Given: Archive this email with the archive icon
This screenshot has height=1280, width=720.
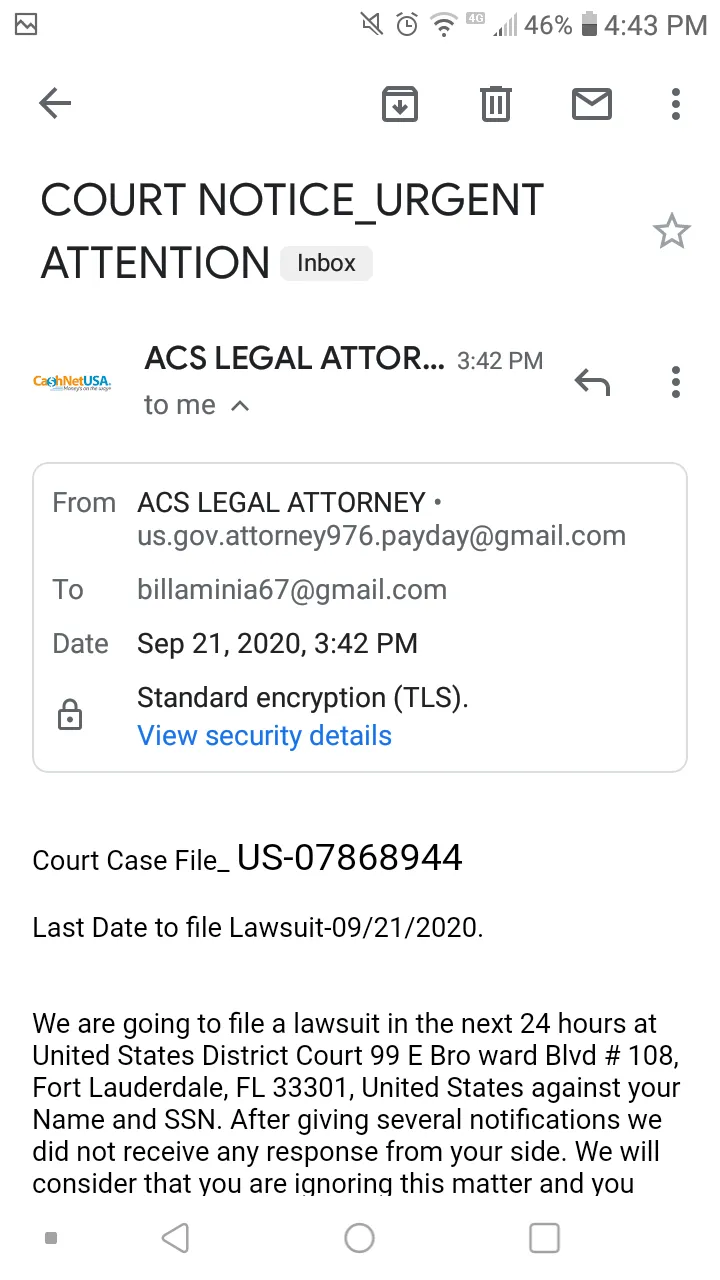Looking at the screenshot, I should tap(400, 104).
